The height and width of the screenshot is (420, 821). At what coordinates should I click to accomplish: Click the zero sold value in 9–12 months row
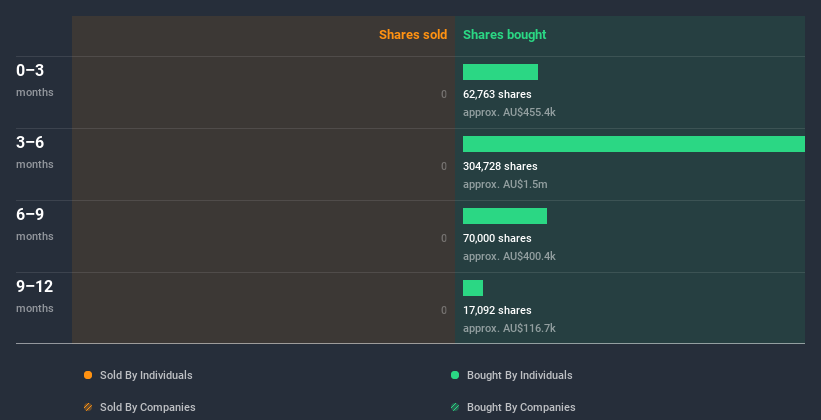[444, 311]
